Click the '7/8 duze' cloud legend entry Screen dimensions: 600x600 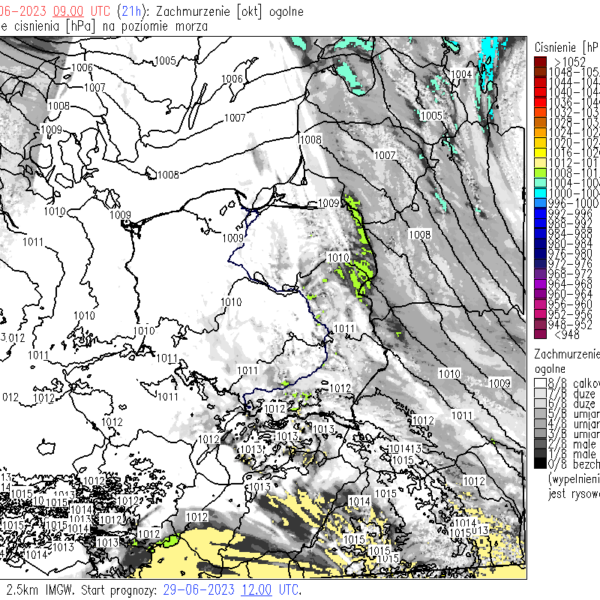coord(572,394)
